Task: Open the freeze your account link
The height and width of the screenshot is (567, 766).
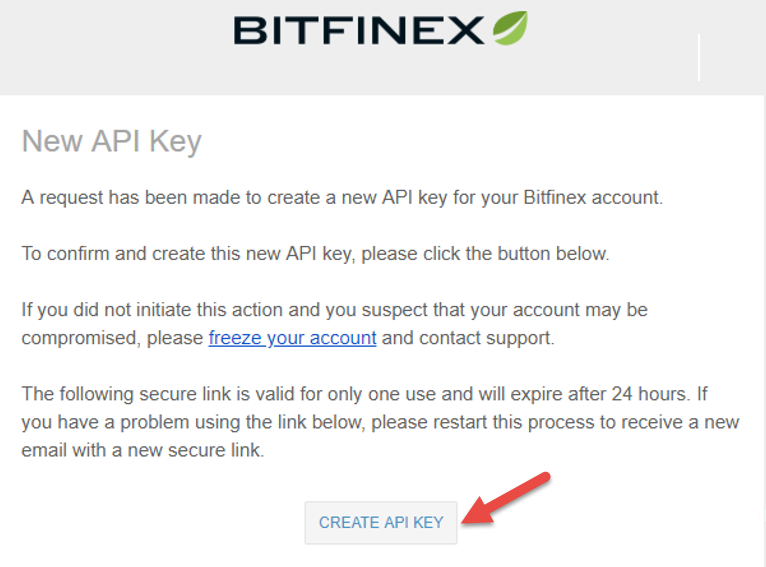Action: [292, 338]
